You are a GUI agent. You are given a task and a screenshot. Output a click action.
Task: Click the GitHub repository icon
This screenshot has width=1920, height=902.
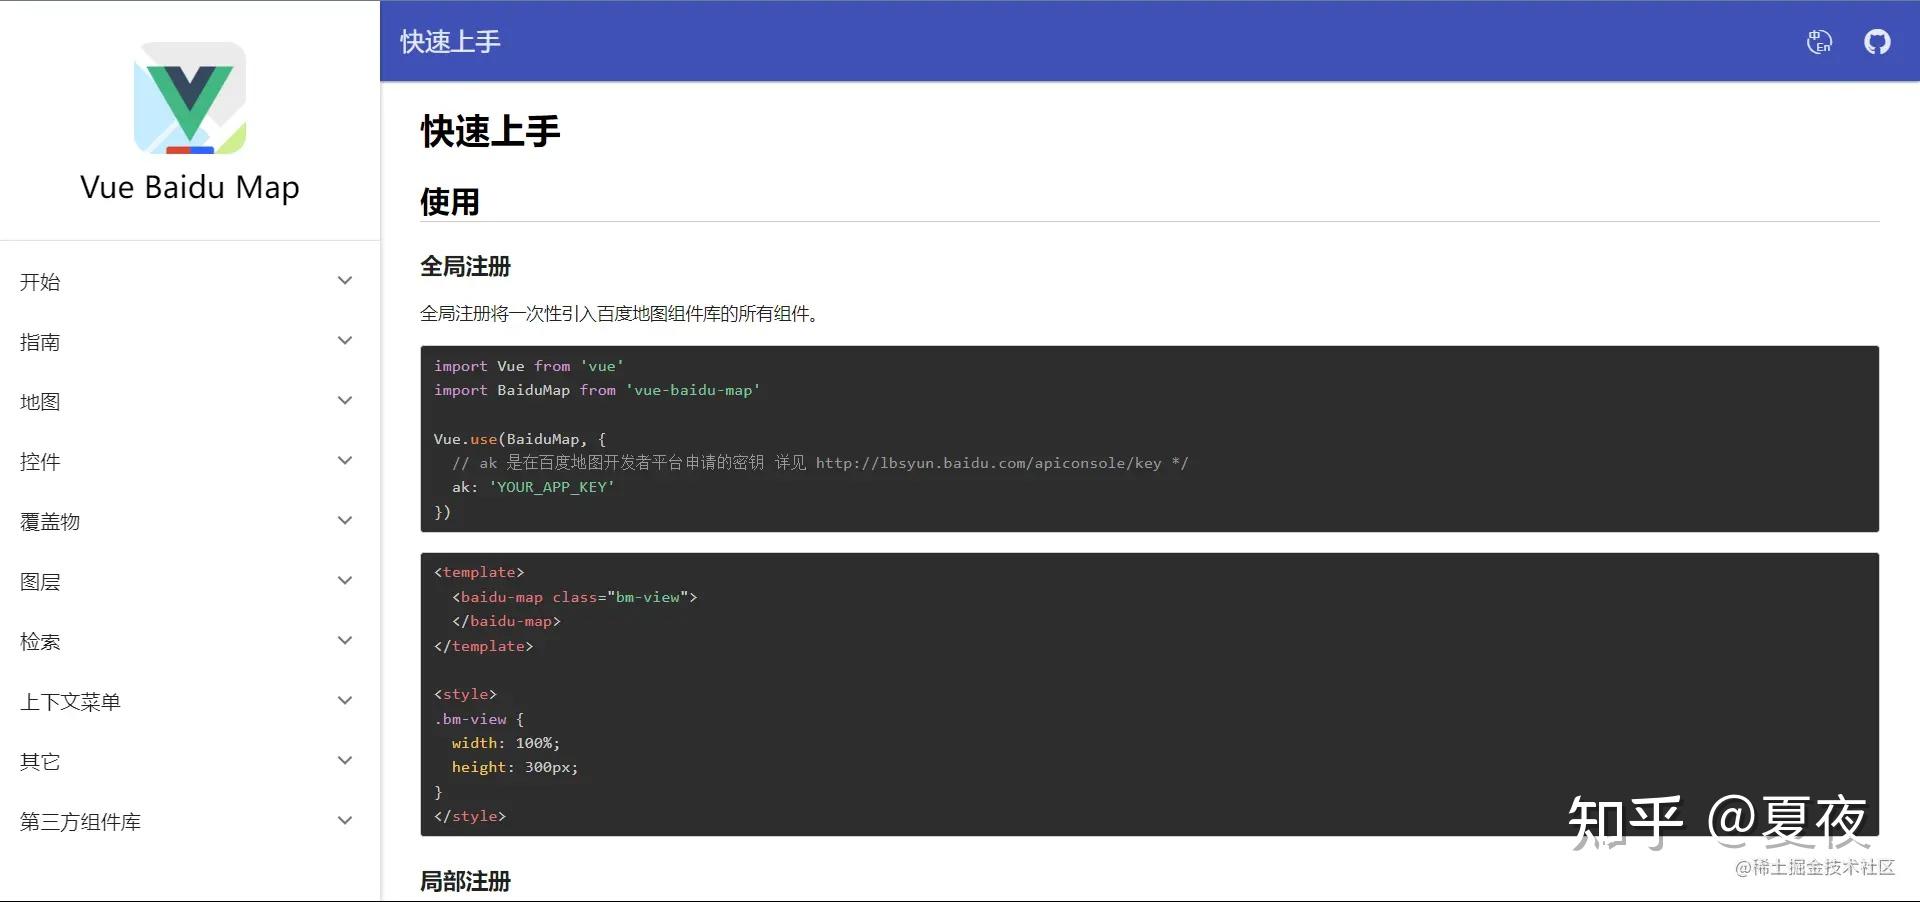[1877, 41]
